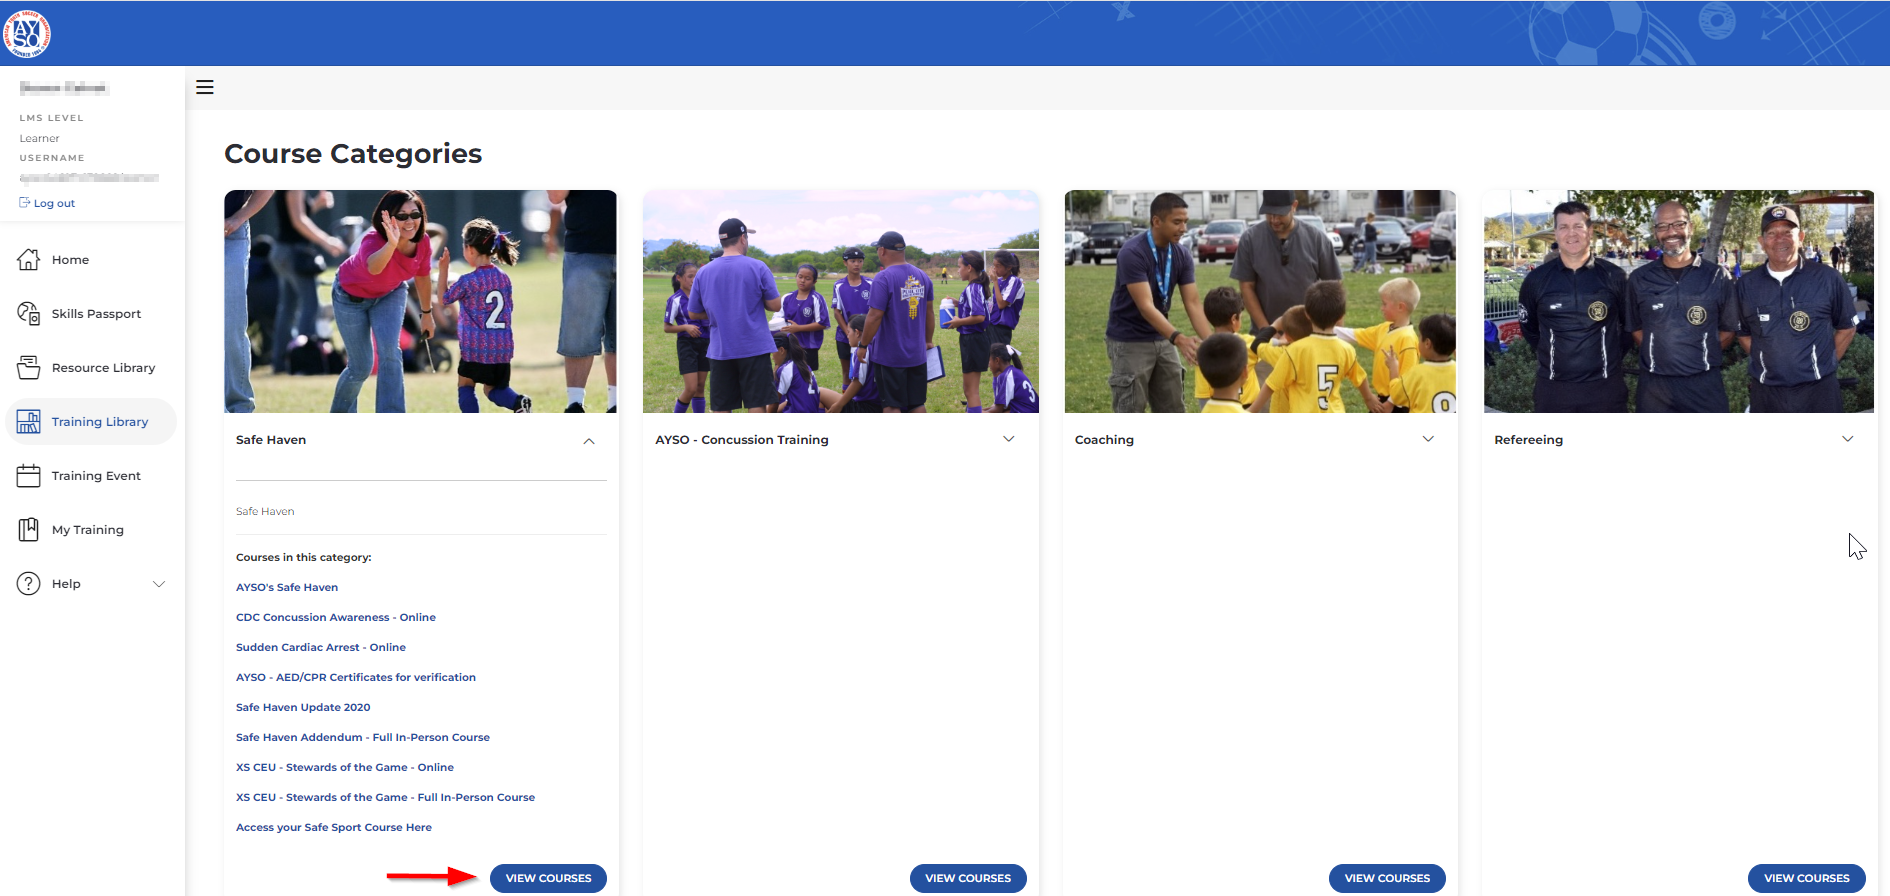Screen dimensions: 1890x896
Task: Click the Coaching category photo
Action: tap(1259, 301)
